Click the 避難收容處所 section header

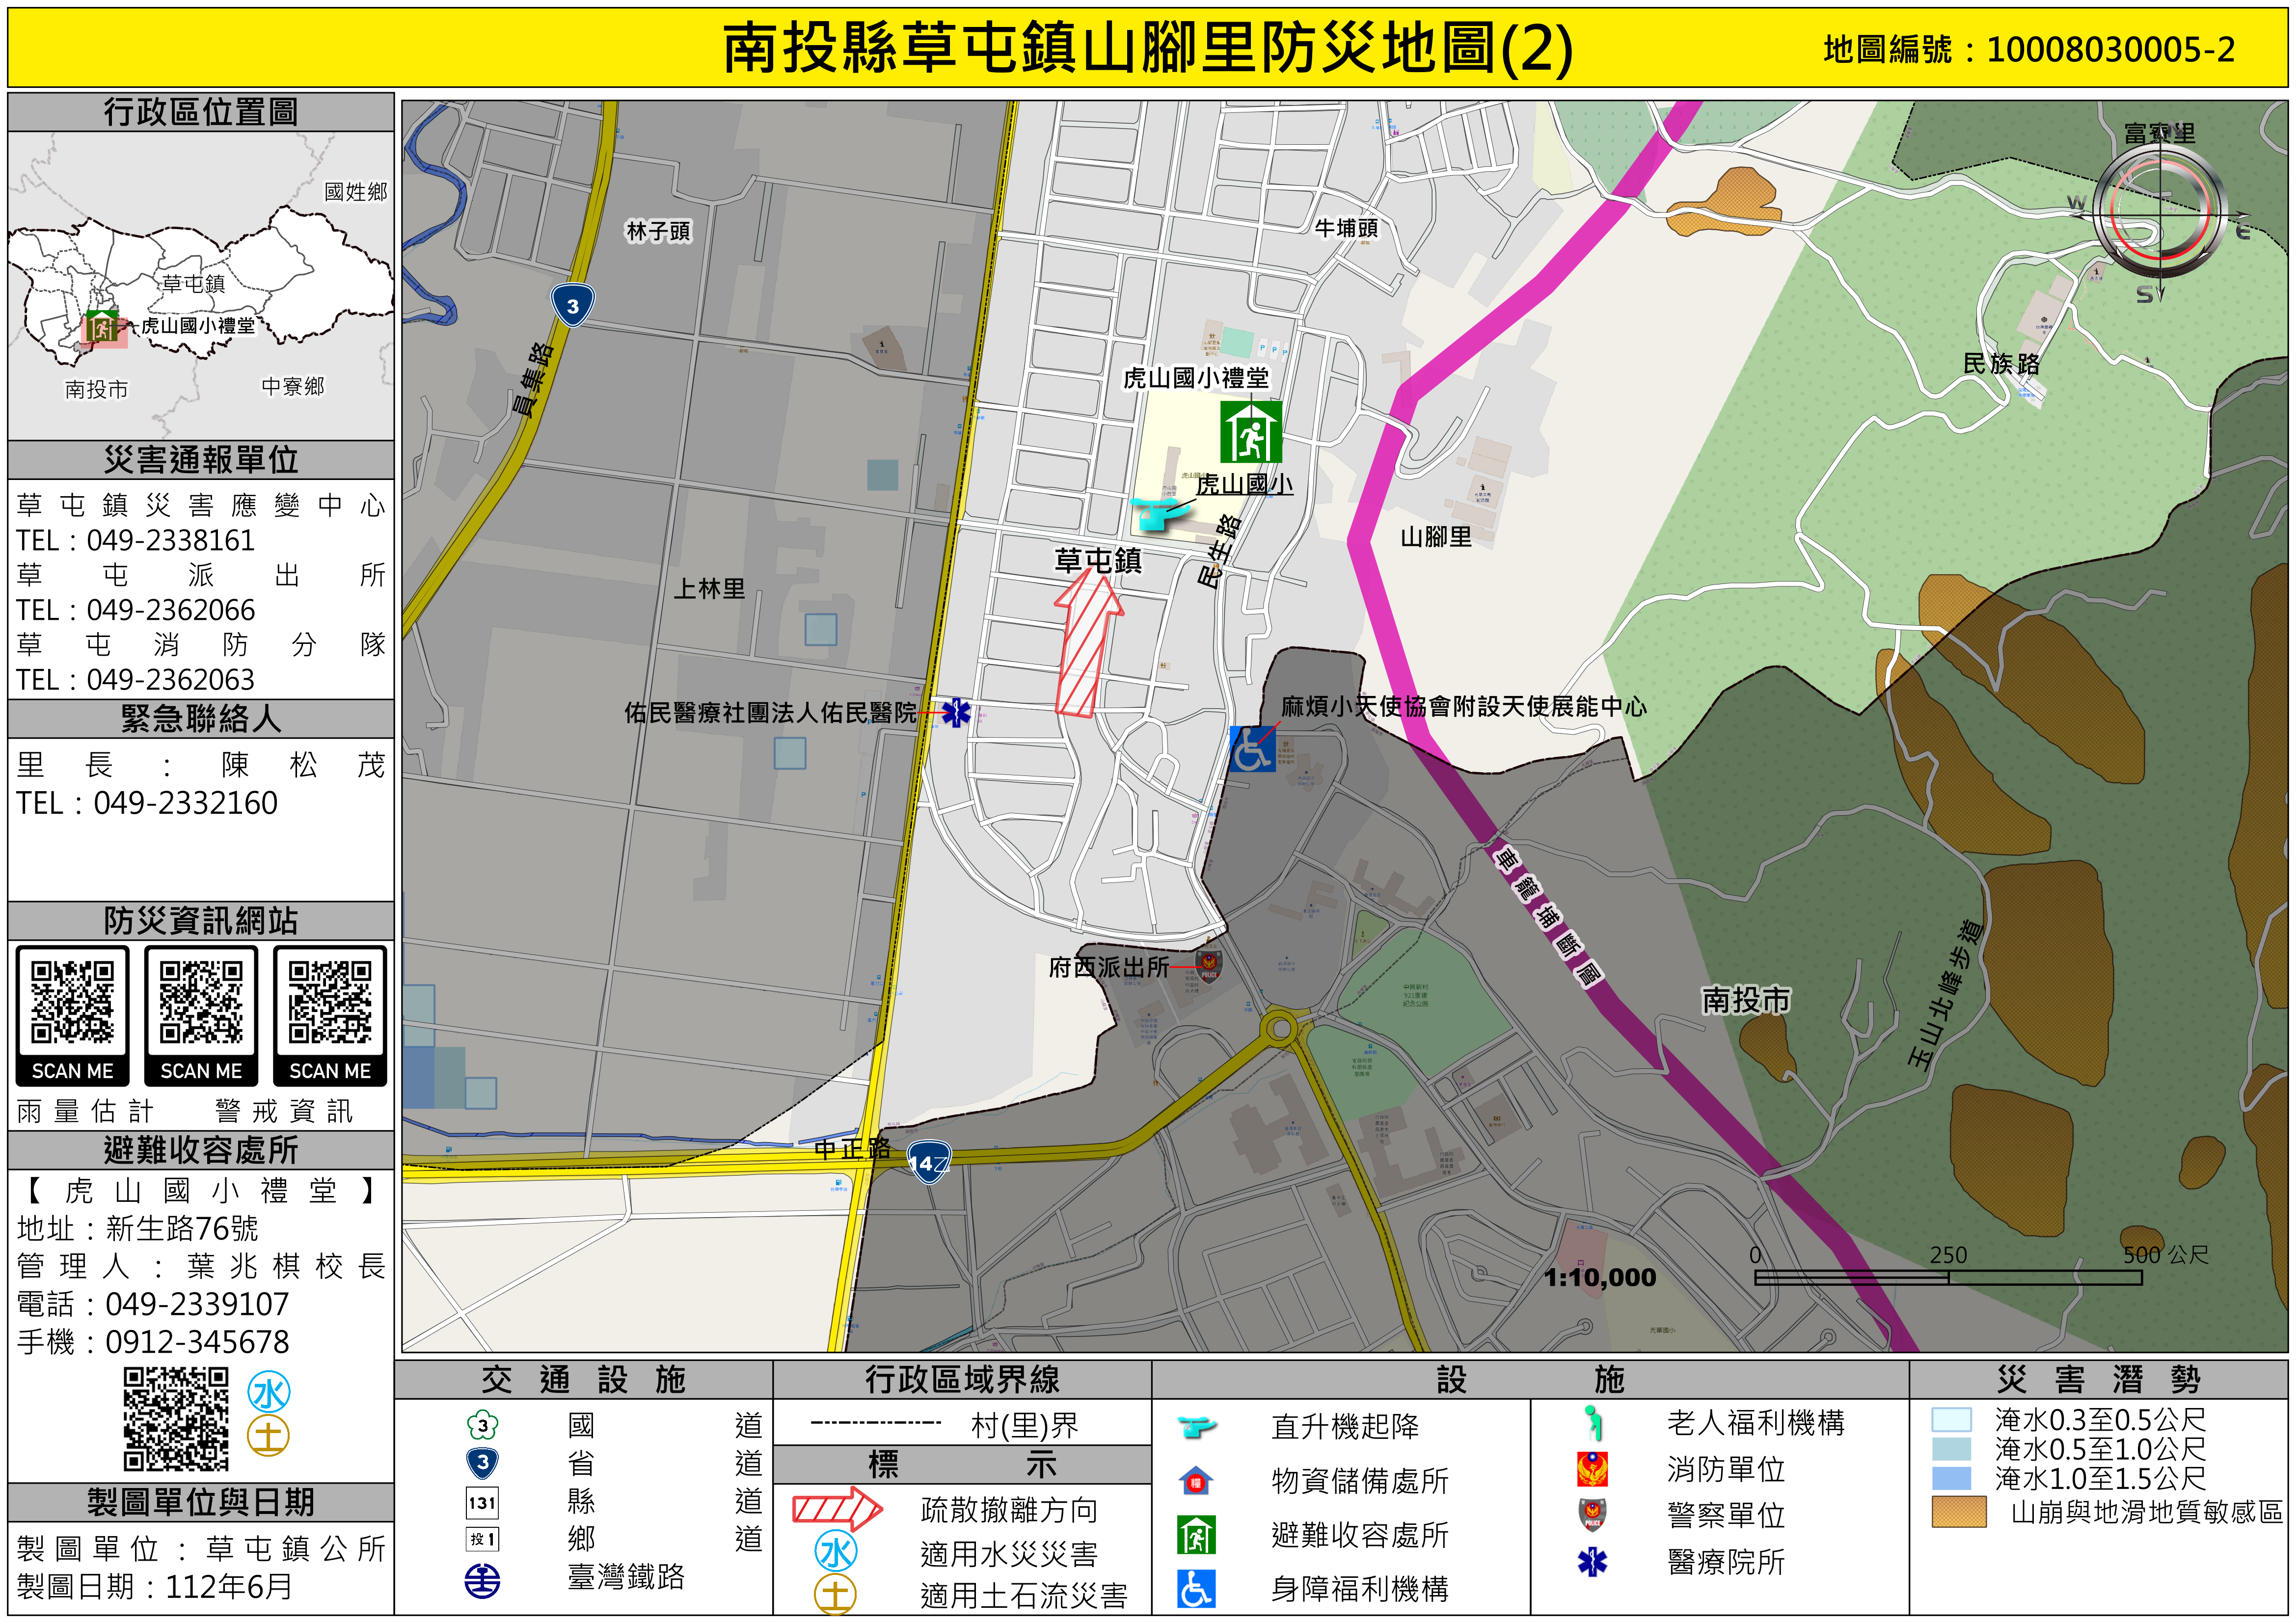[x=201, y=1150]
